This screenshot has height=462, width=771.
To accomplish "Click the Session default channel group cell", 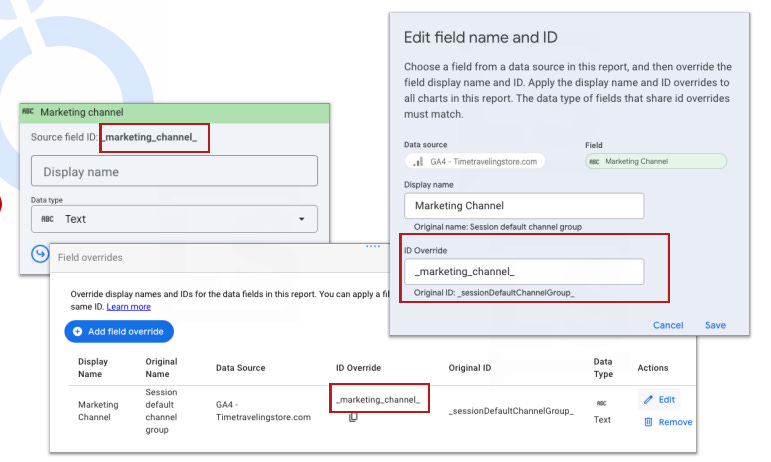I will pyautogui.click(x=161, y=411).
